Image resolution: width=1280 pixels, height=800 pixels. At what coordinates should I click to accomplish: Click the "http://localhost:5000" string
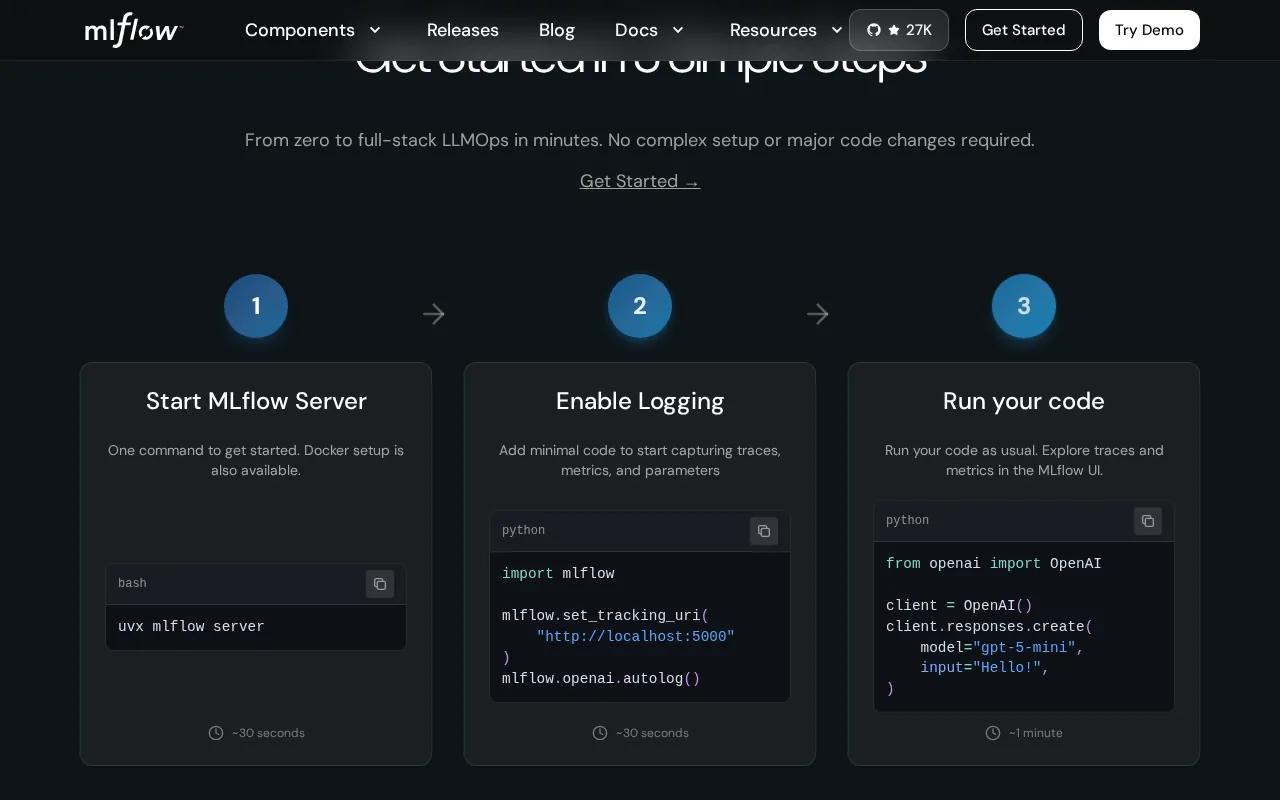point(635,637)
